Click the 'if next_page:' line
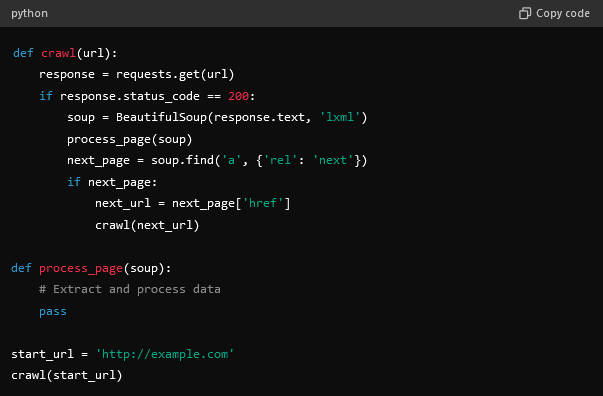Viewport: 603px width, 396px height. [112, 182]
